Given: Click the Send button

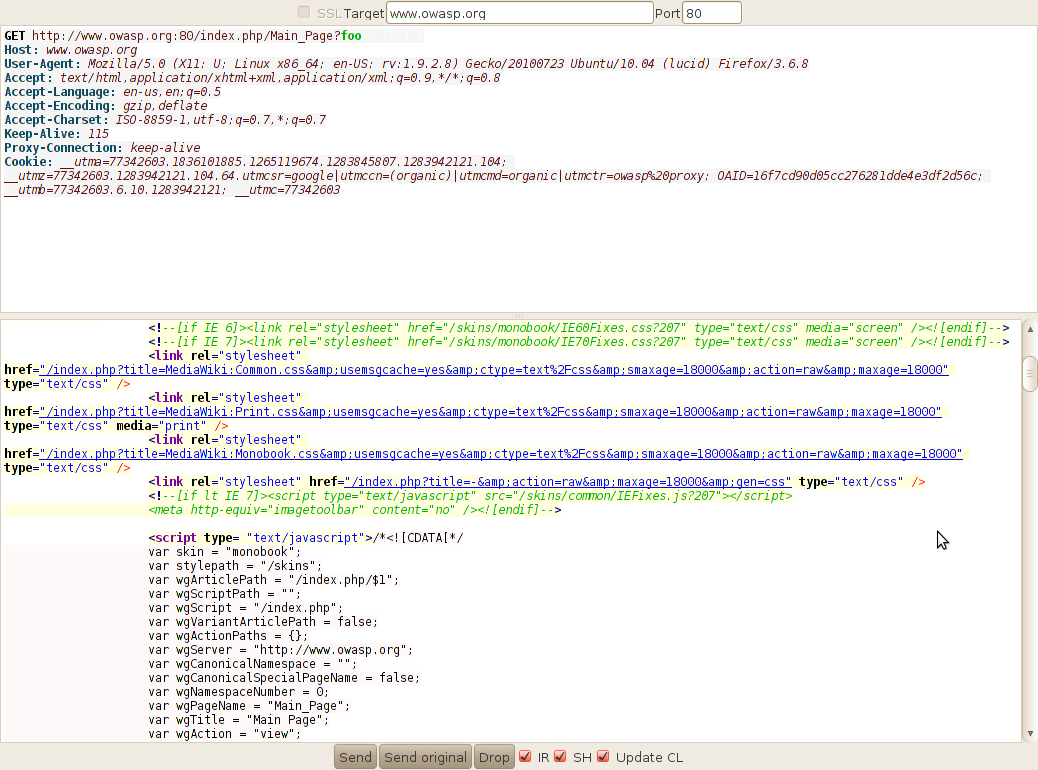Looking at the screenshot, I should point(355,757).
